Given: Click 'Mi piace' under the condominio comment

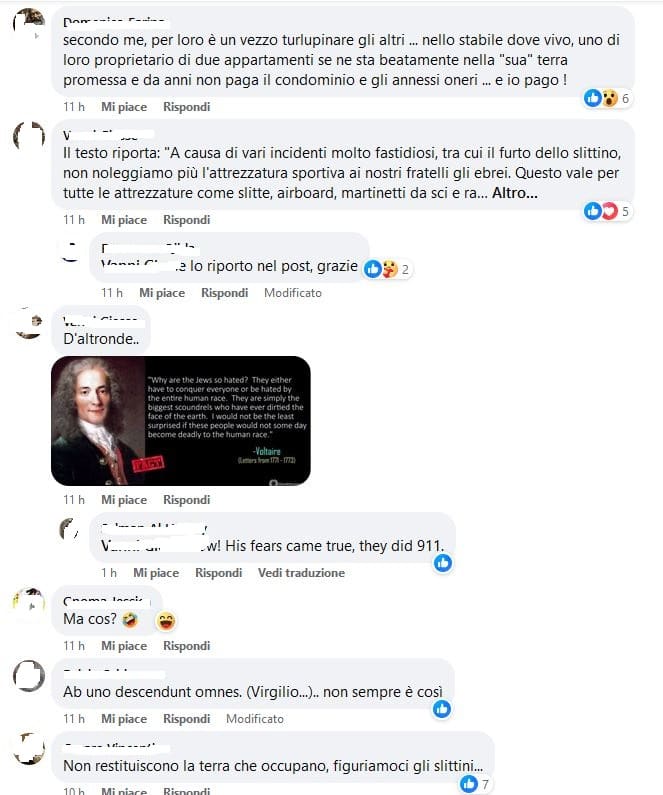Looking at the screenshot, I should [x=124, y=107].
